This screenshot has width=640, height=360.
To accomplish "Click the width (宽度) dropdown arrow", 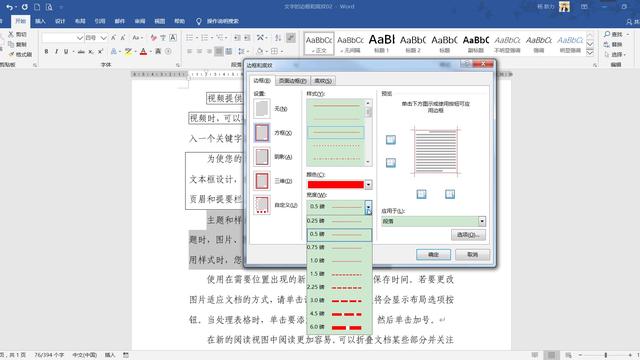I will tap(368, 207).
